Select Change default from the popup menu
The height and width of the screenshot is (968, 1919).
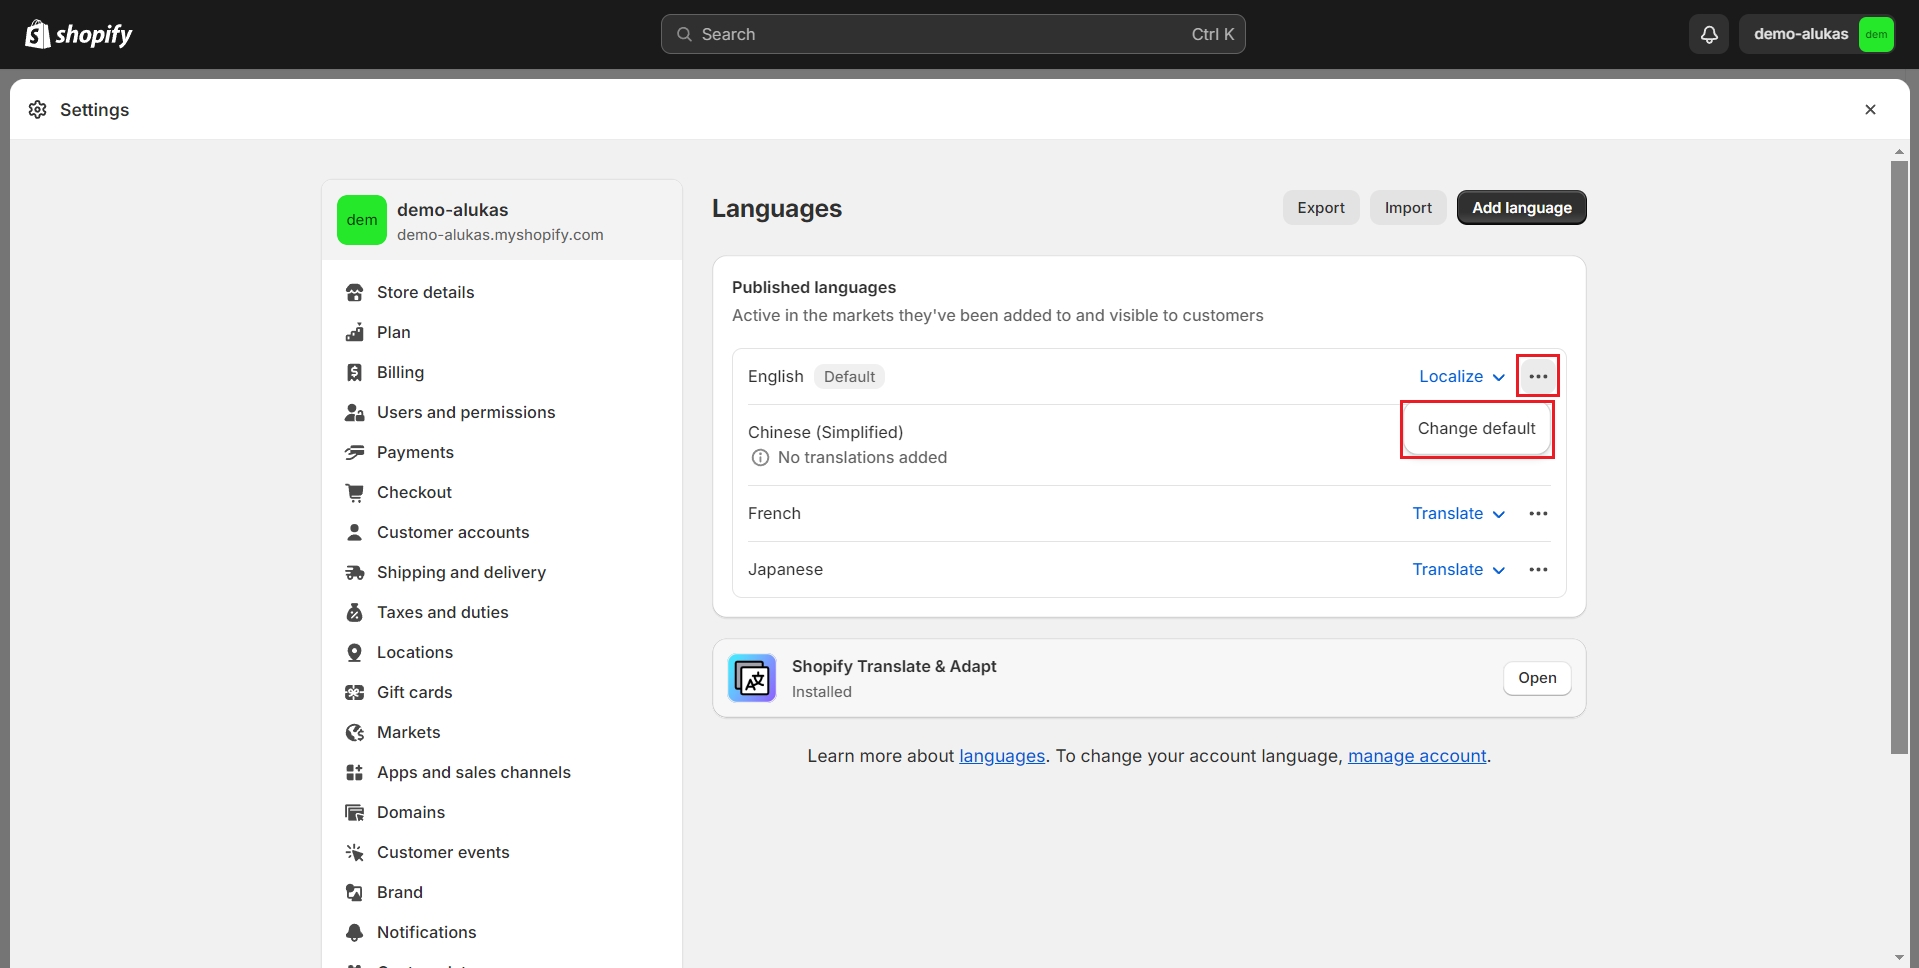(1476, 429)
